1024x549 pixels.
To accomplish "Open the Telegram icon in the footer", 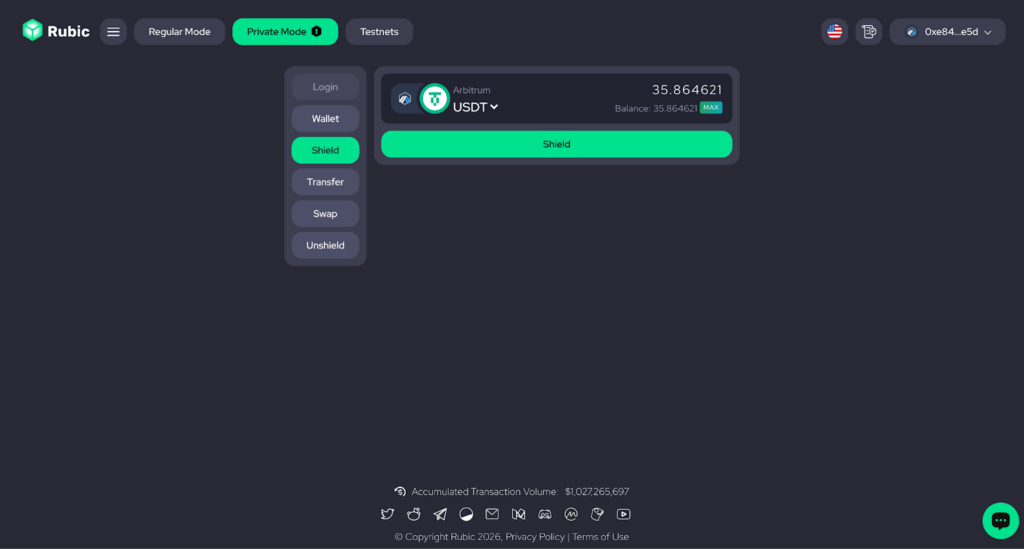I will point(440,514).
